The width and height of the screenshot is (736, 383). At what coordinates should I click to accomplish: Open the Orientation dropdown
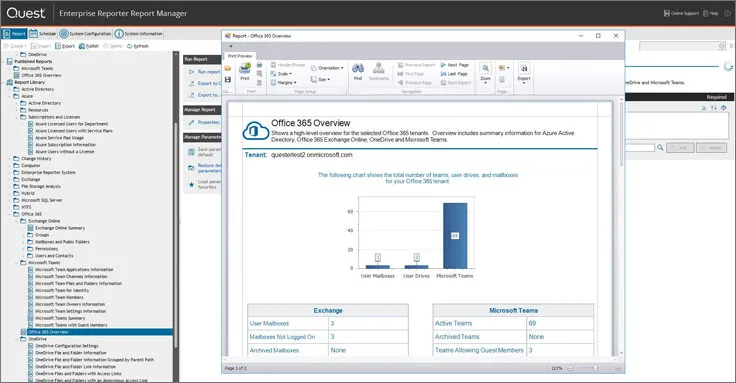(327, 68)
